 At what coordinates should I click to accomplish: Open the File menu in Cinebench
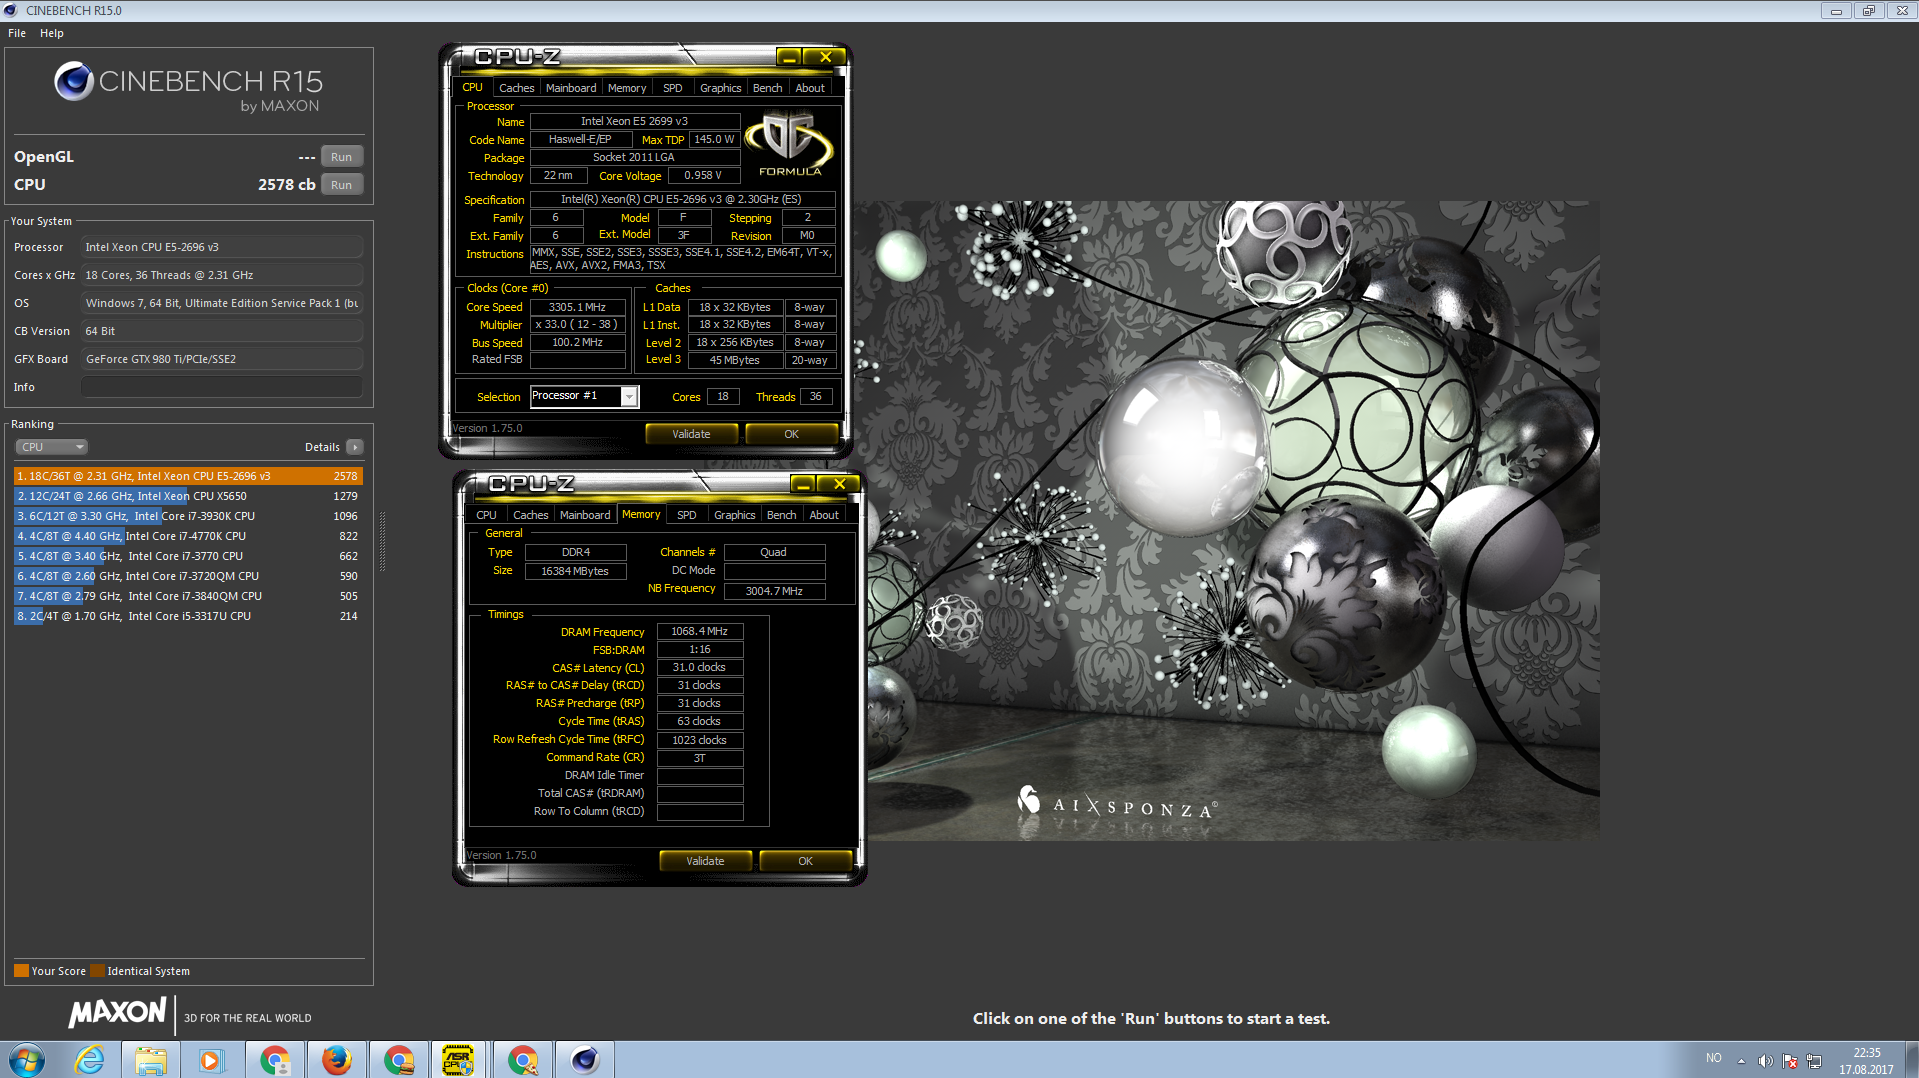(x=17, y=33)
